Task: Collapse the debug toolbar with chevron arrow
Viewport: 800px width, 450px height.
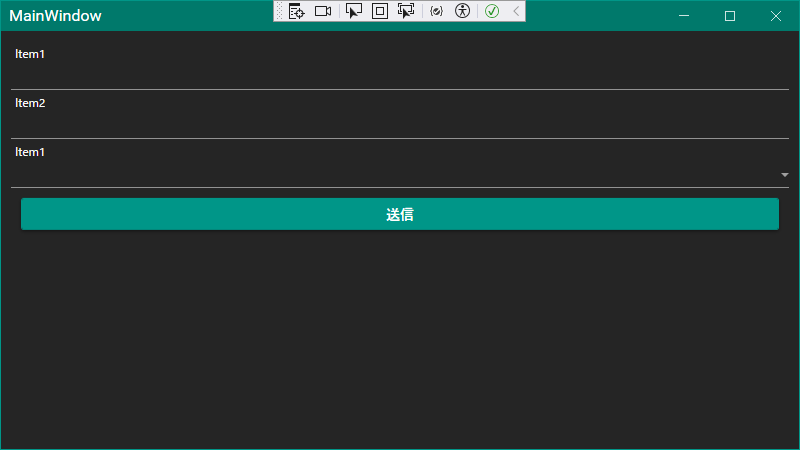Action: pos(516,11)
